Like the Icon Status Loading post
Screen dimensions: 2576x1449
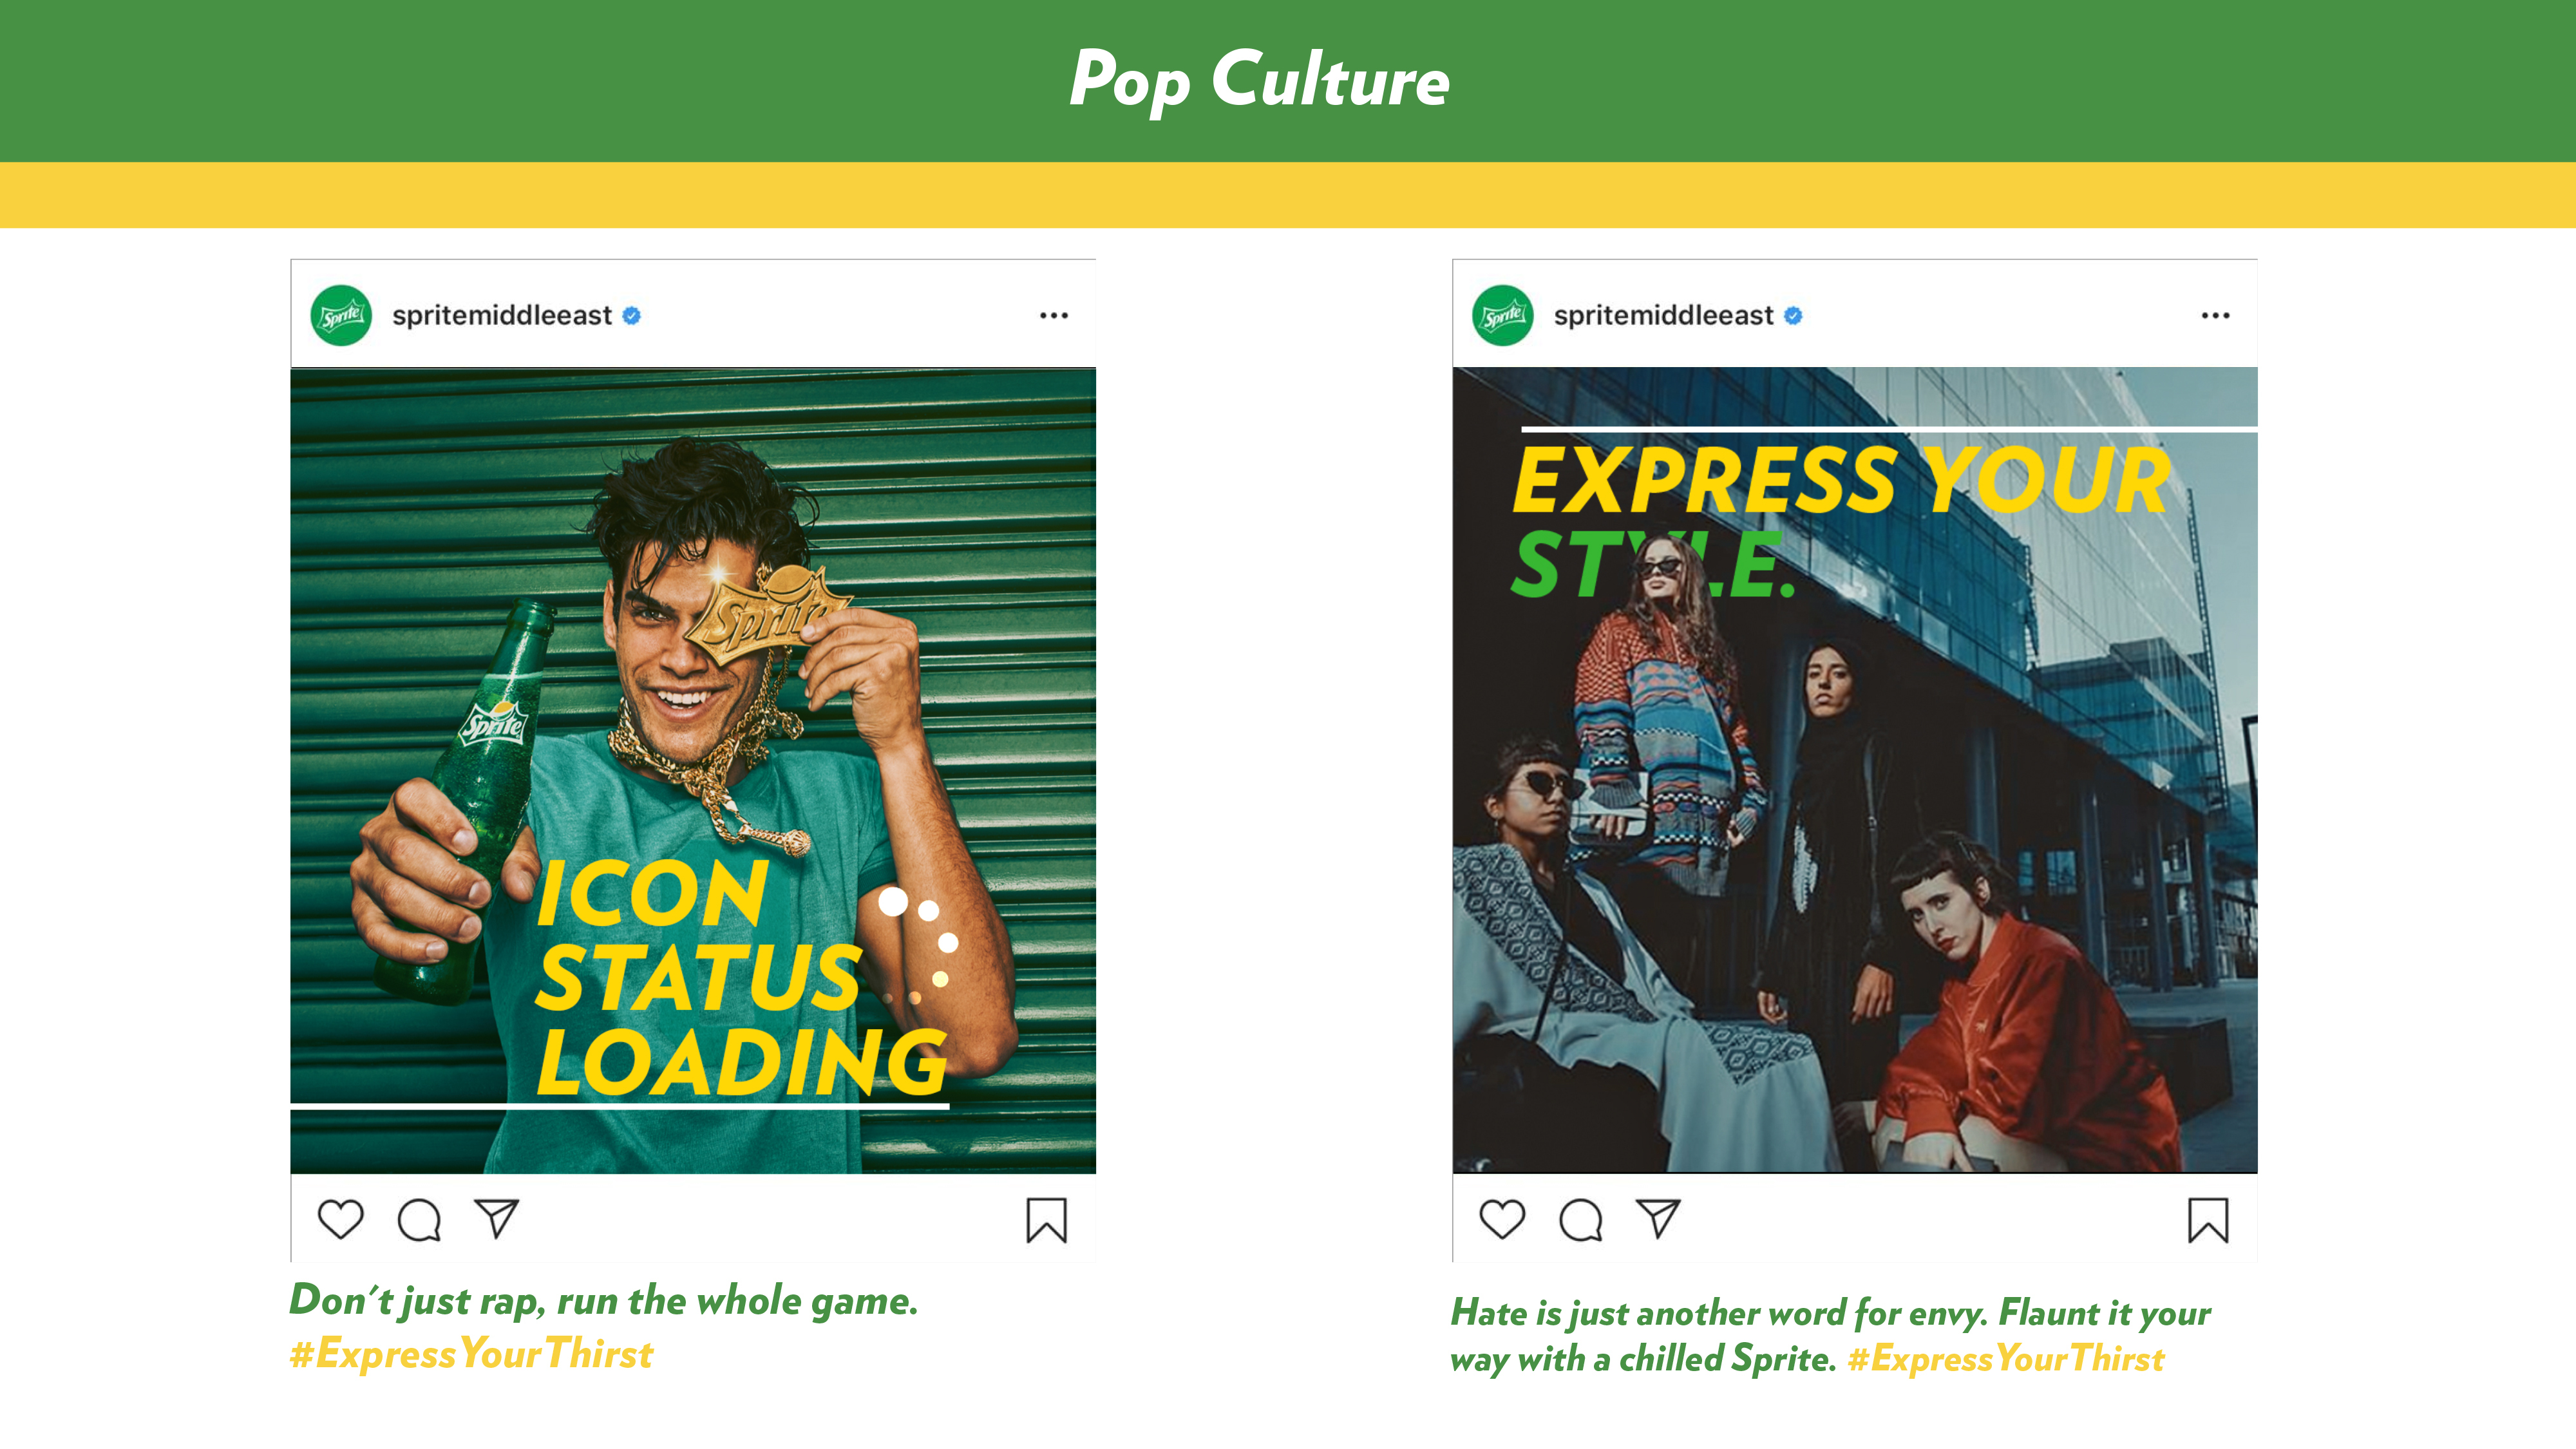pos(340,1219)
